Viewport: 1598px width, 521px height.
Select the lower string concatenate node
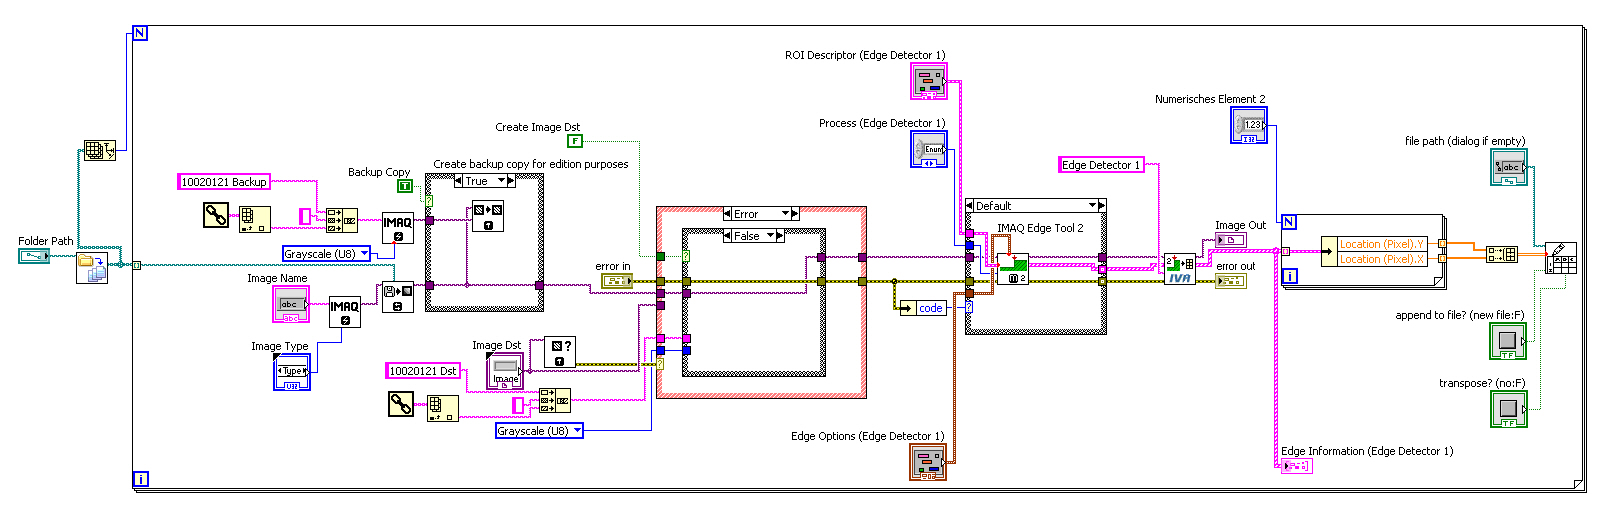coord(555,400)
